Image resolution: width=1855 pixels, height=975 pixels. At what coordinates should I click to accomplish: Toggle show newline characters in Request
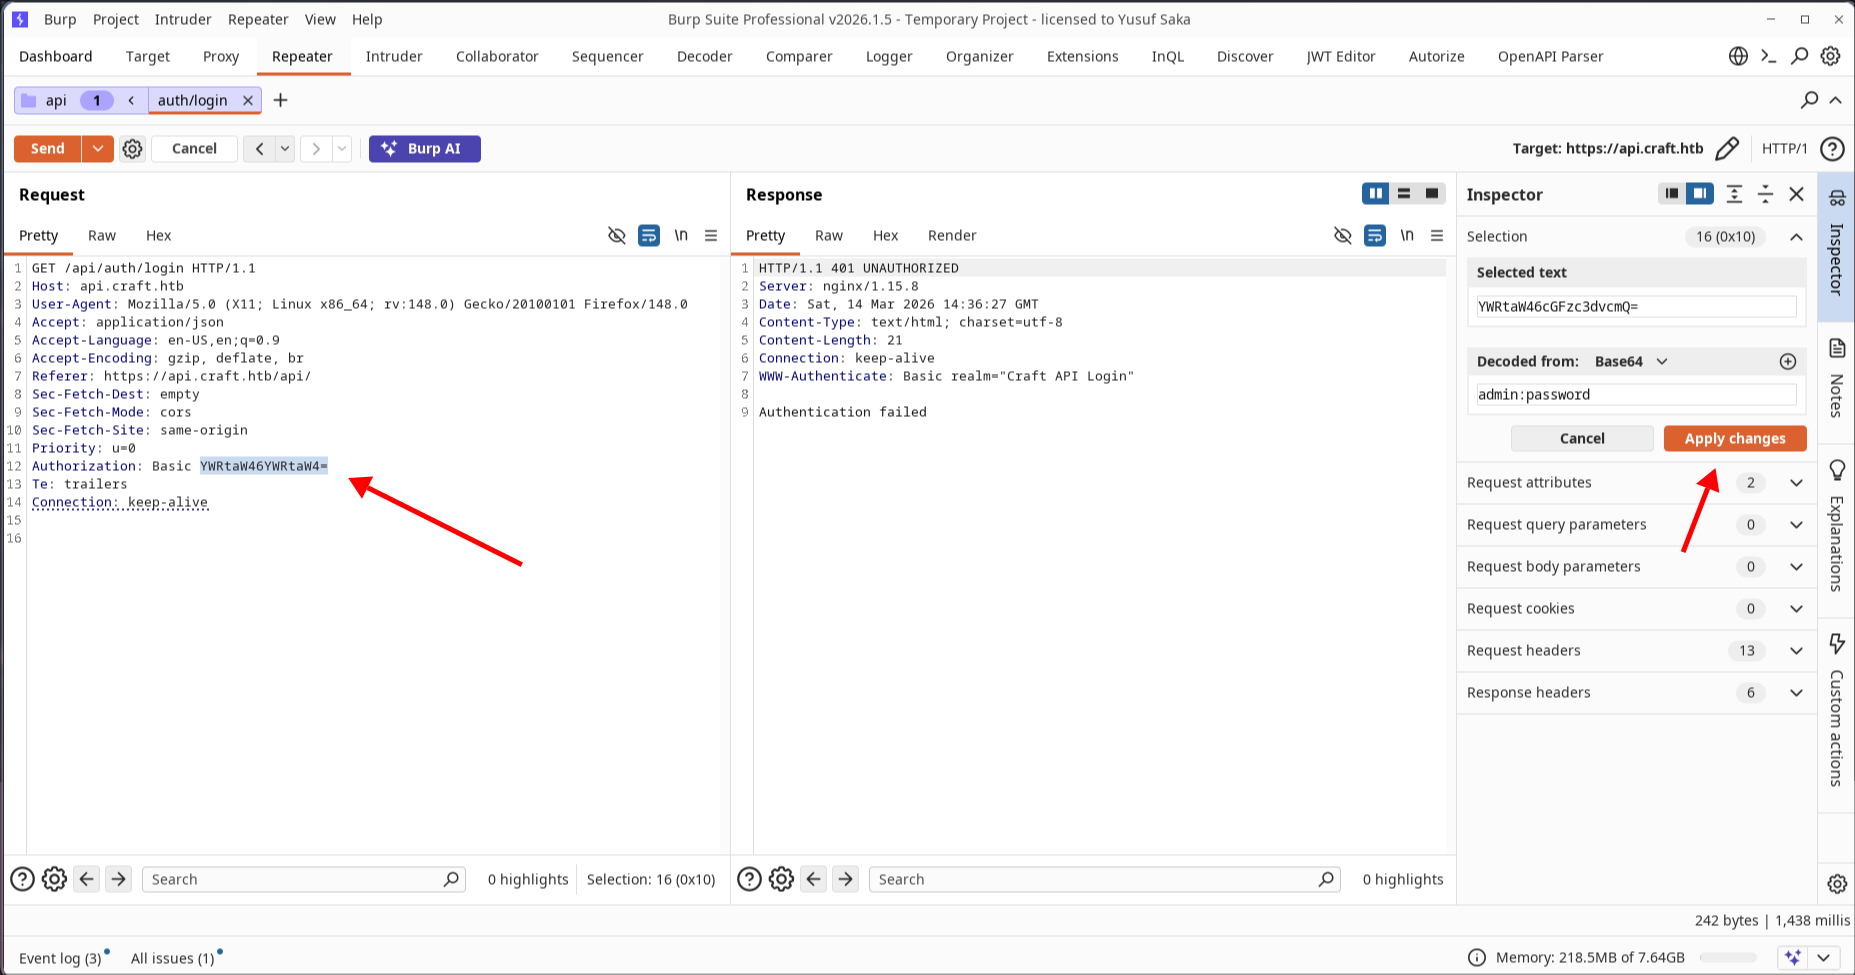coord(681,235)
